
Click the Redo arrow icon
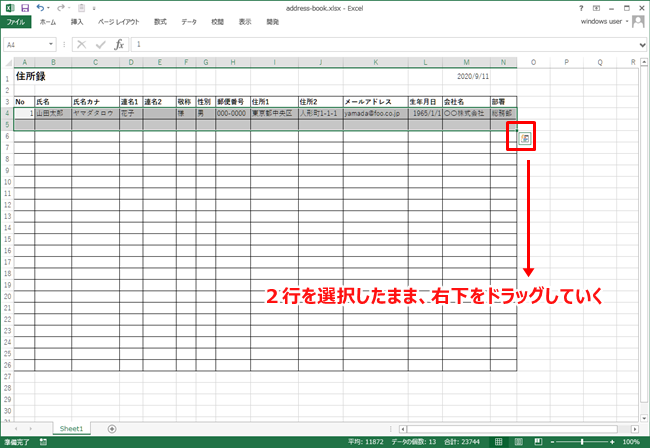tap(61, 8)
